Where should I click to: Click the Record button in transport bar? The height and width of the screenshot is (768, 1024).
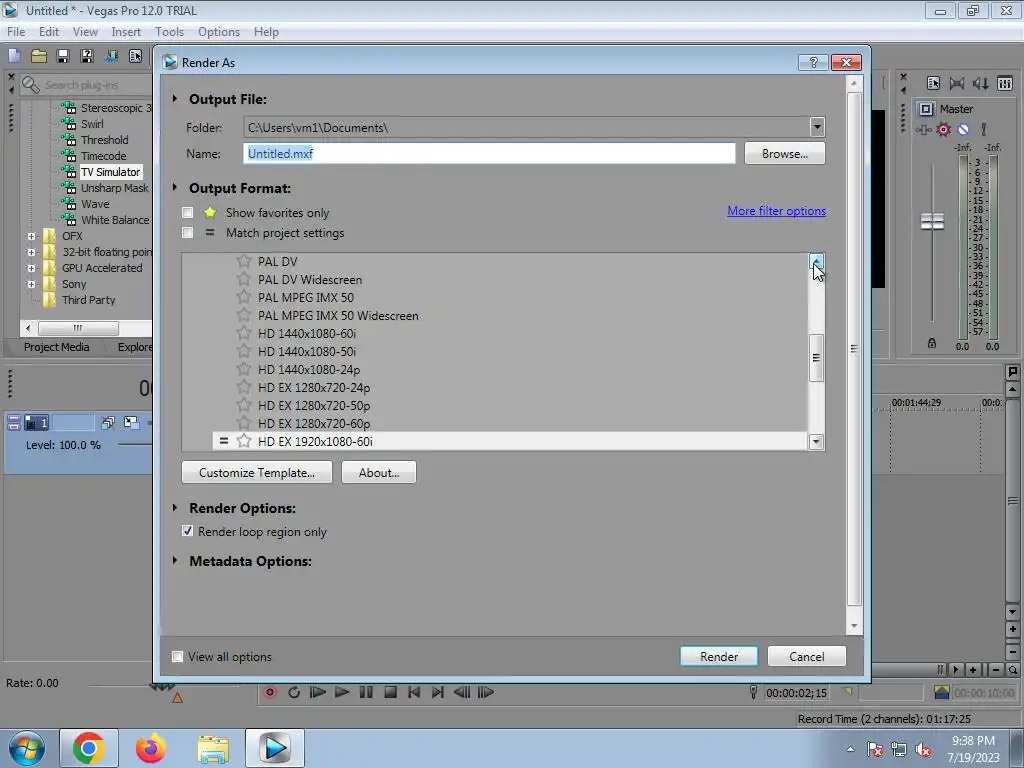point(270,692)
